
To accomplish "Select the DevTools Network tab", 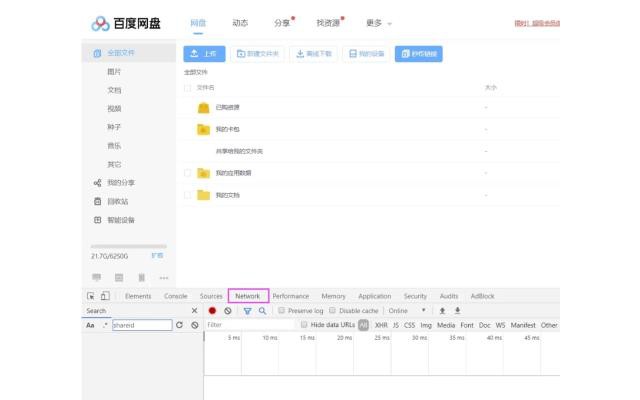I will point(248,296).
